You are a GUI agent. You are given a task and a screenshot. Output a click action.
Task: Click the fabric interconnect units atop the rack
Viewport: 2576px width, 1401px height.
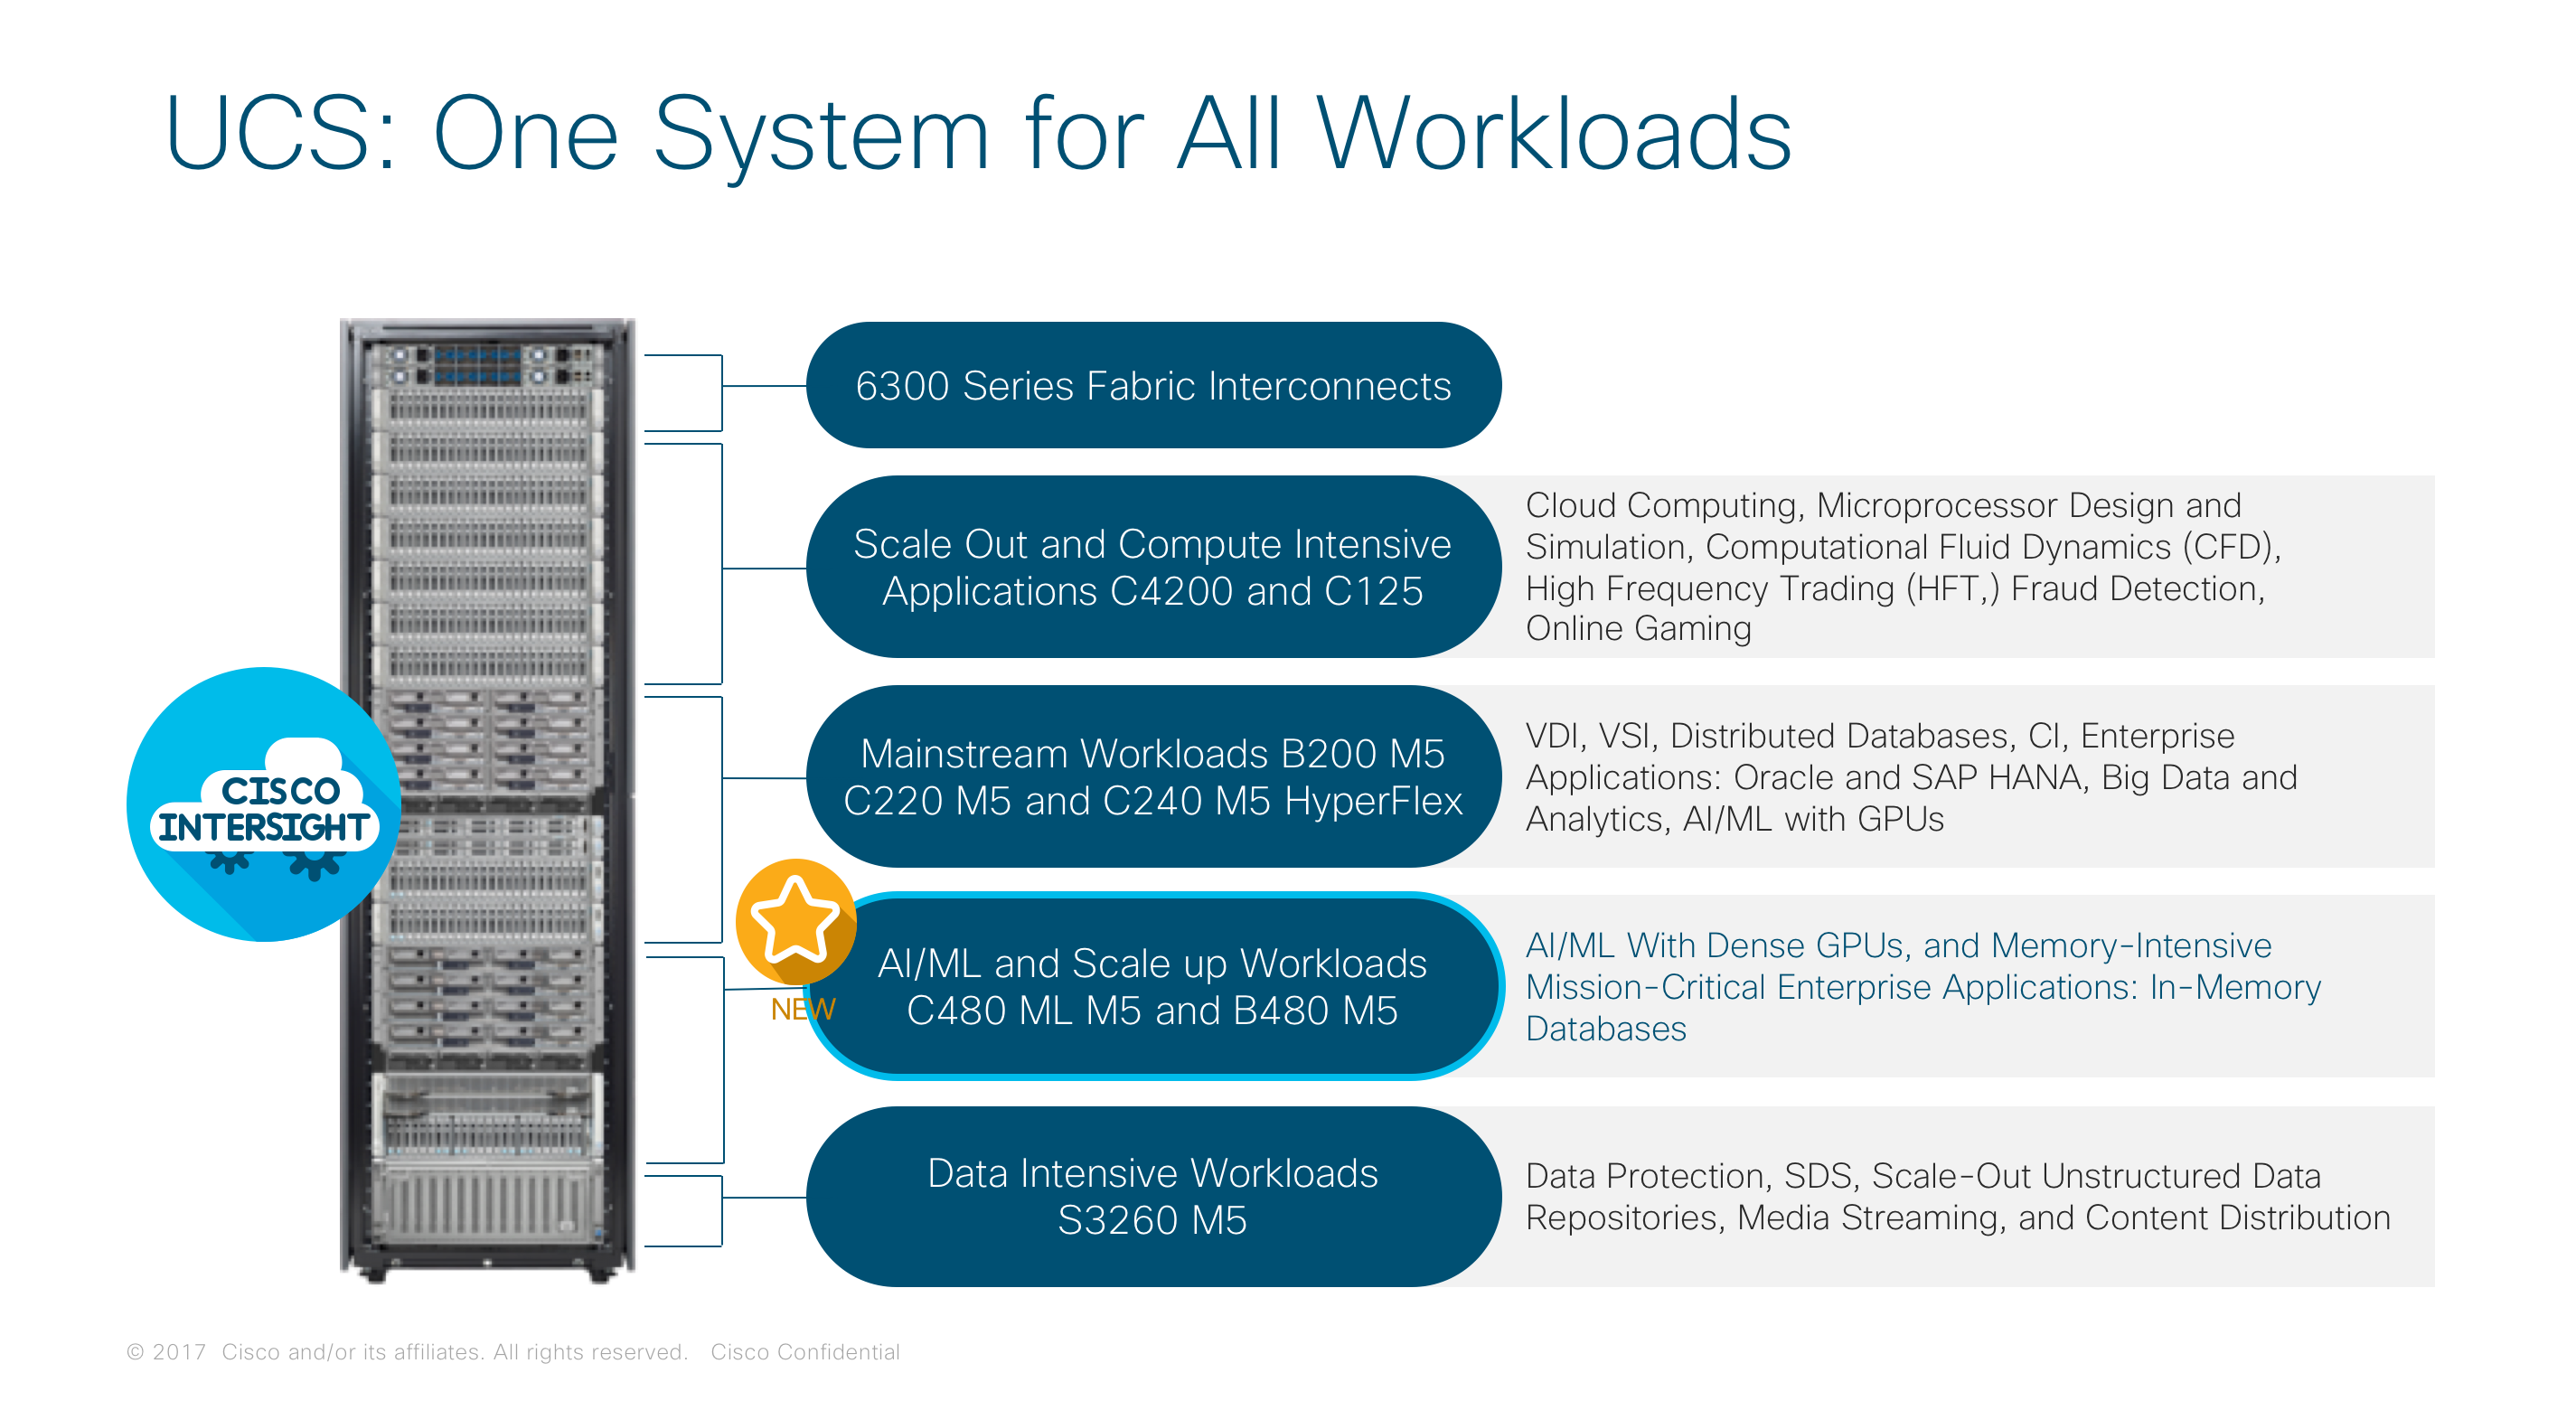point(487,365)
